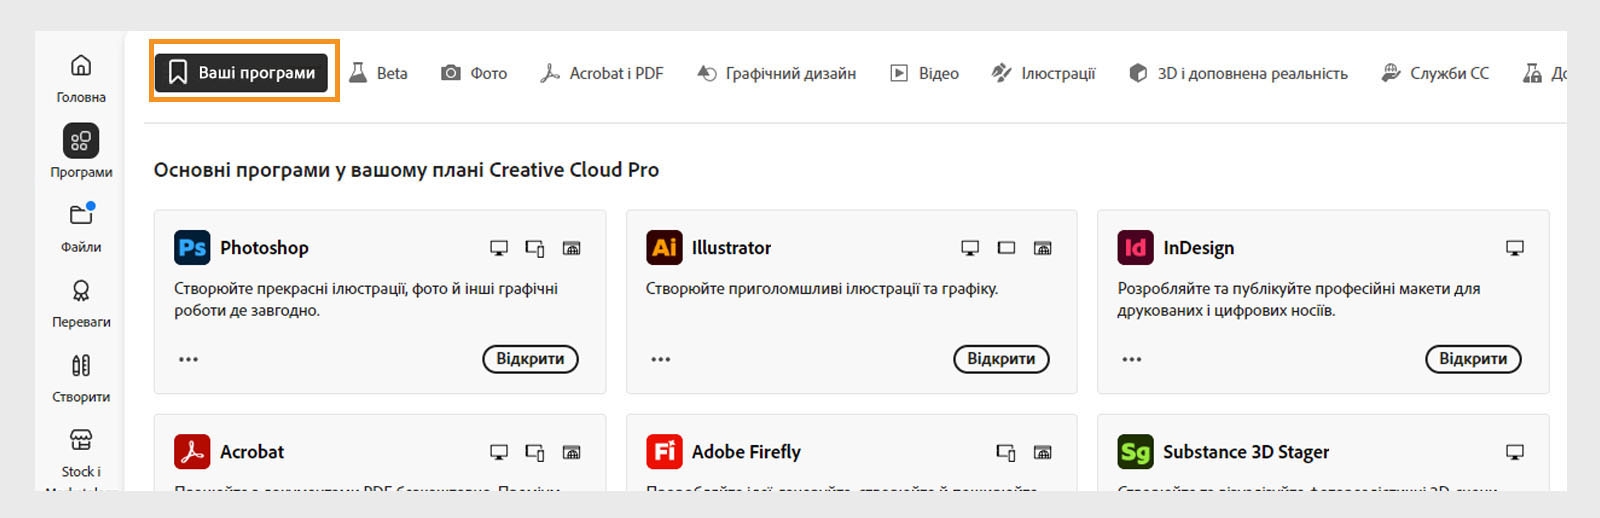Screen dimensions: 1600x518
Task: Click the Adobe Firefly Fi icon
Action: pos(664,451)
